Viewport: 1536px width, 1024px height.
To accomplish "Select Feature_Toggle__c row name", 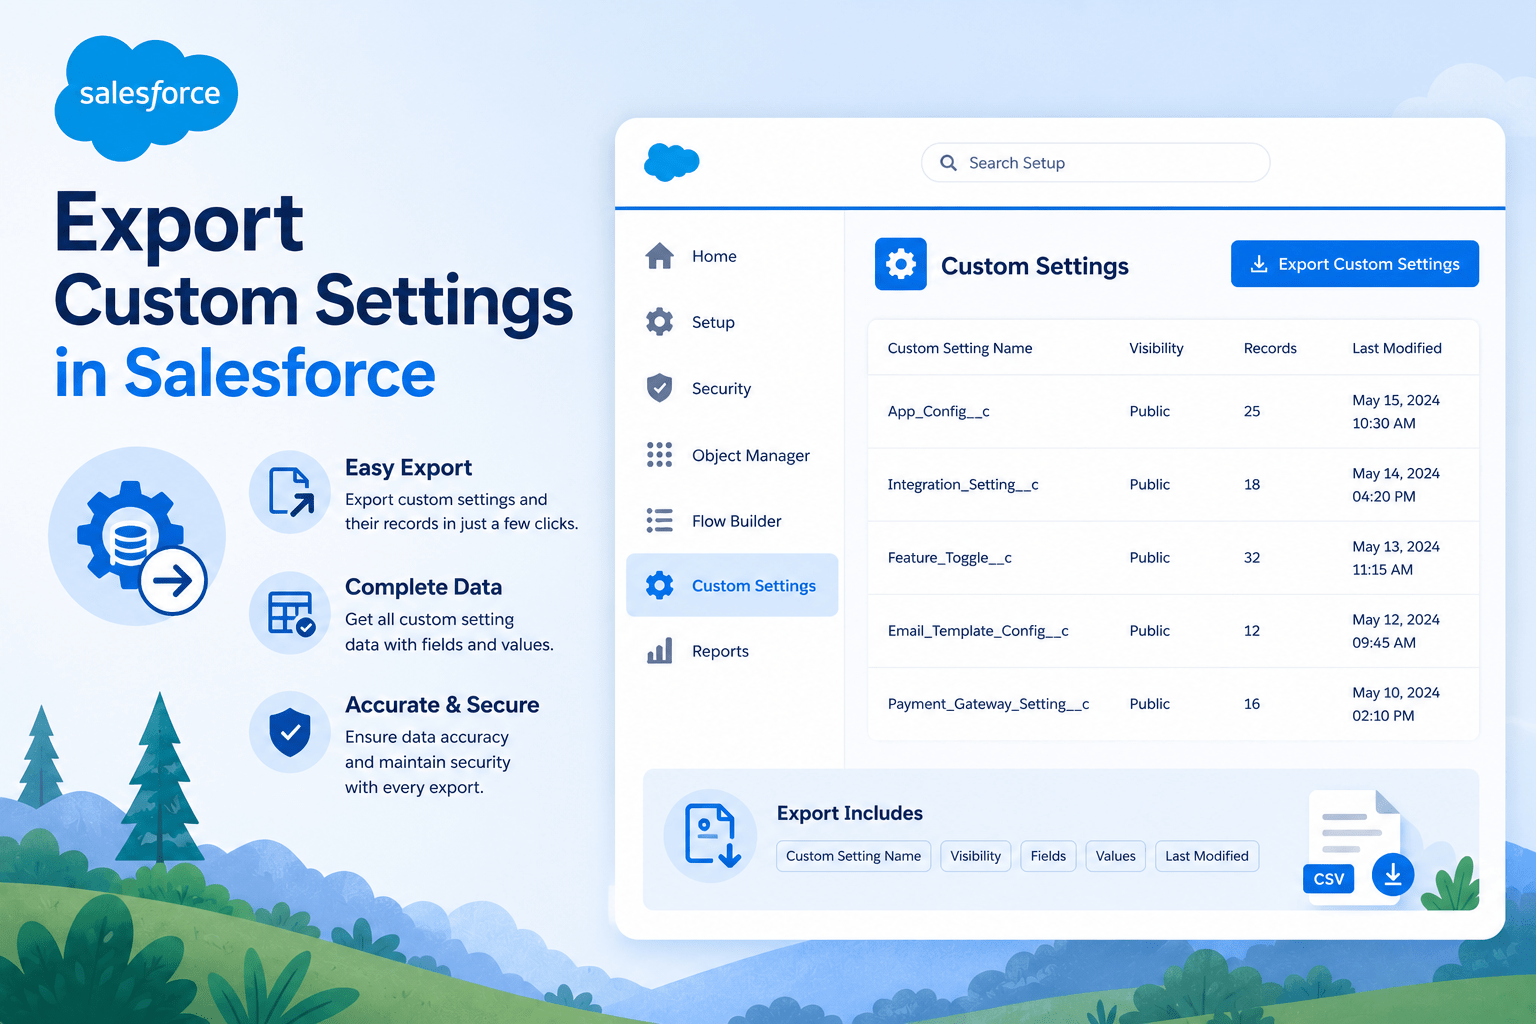I will 950,557.
